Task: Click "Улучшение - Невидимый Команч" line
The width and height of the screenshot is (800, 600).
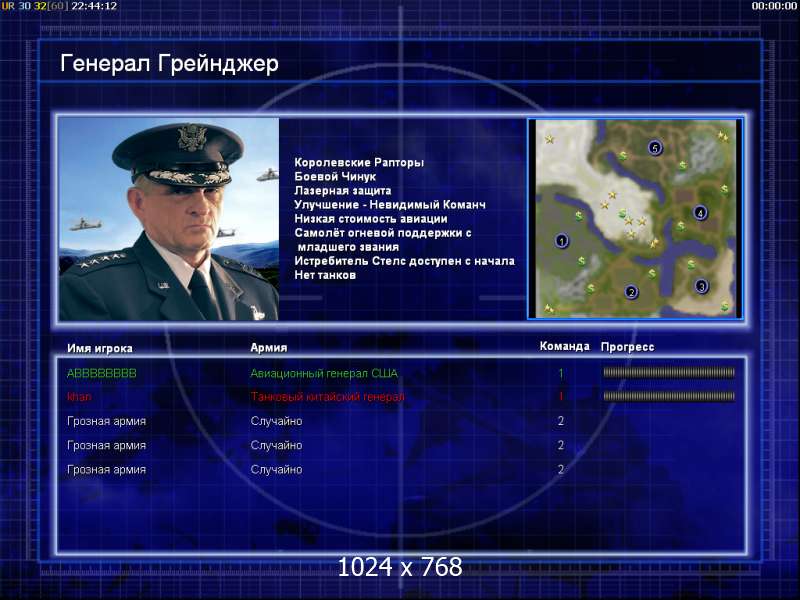Action: [390, 205]
